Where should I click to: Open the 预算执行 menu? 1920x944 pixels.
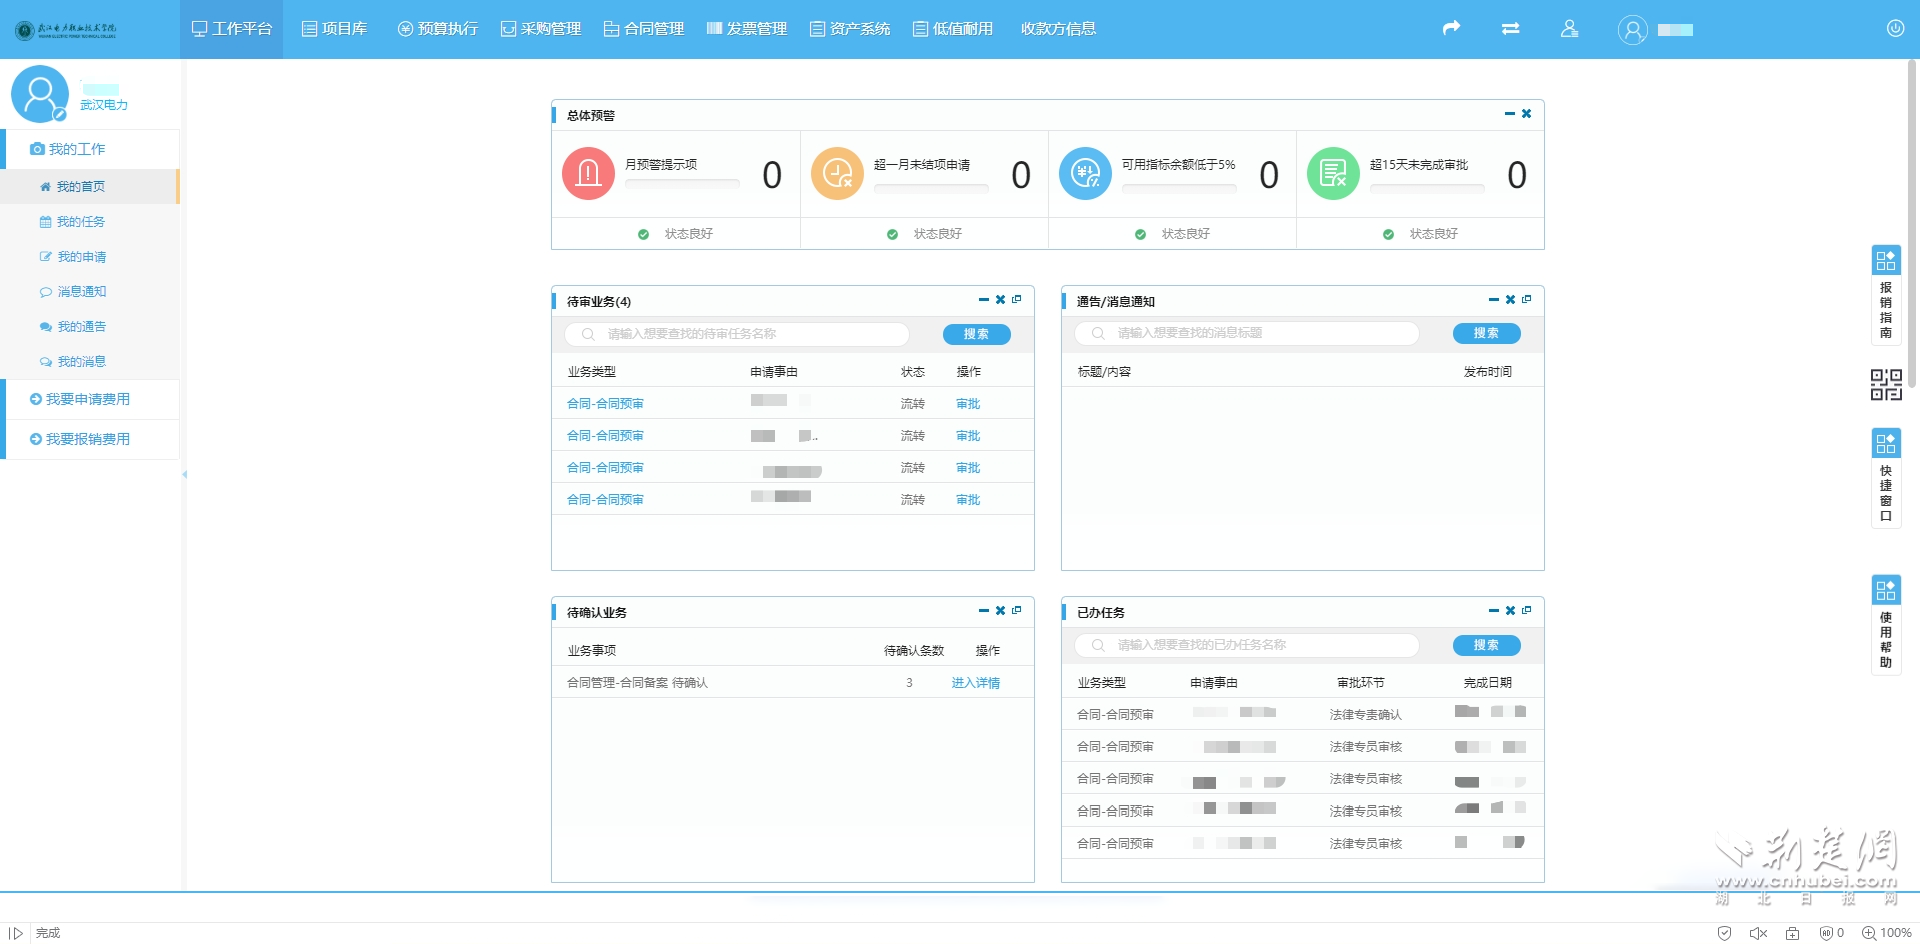438,29
